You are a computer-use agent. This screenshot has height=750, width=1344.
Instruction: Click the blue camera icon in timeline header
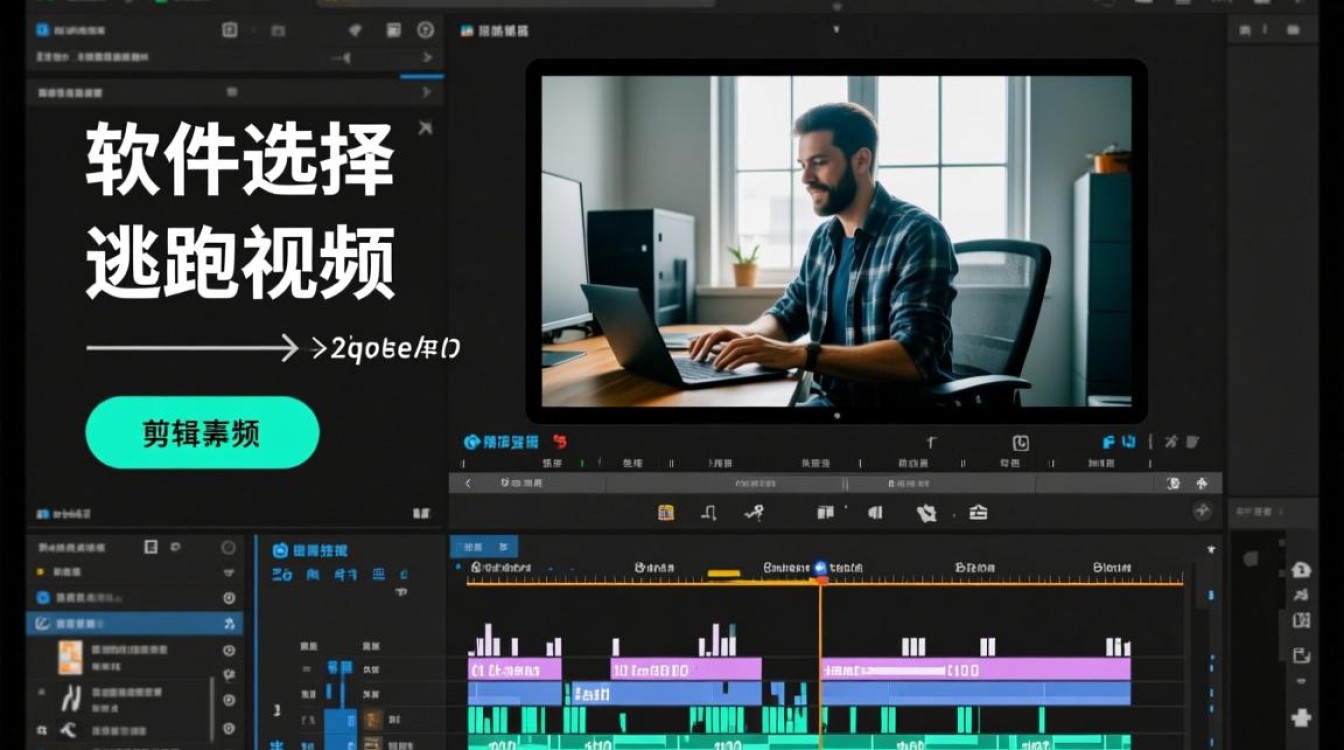click(x=281, y=550)
